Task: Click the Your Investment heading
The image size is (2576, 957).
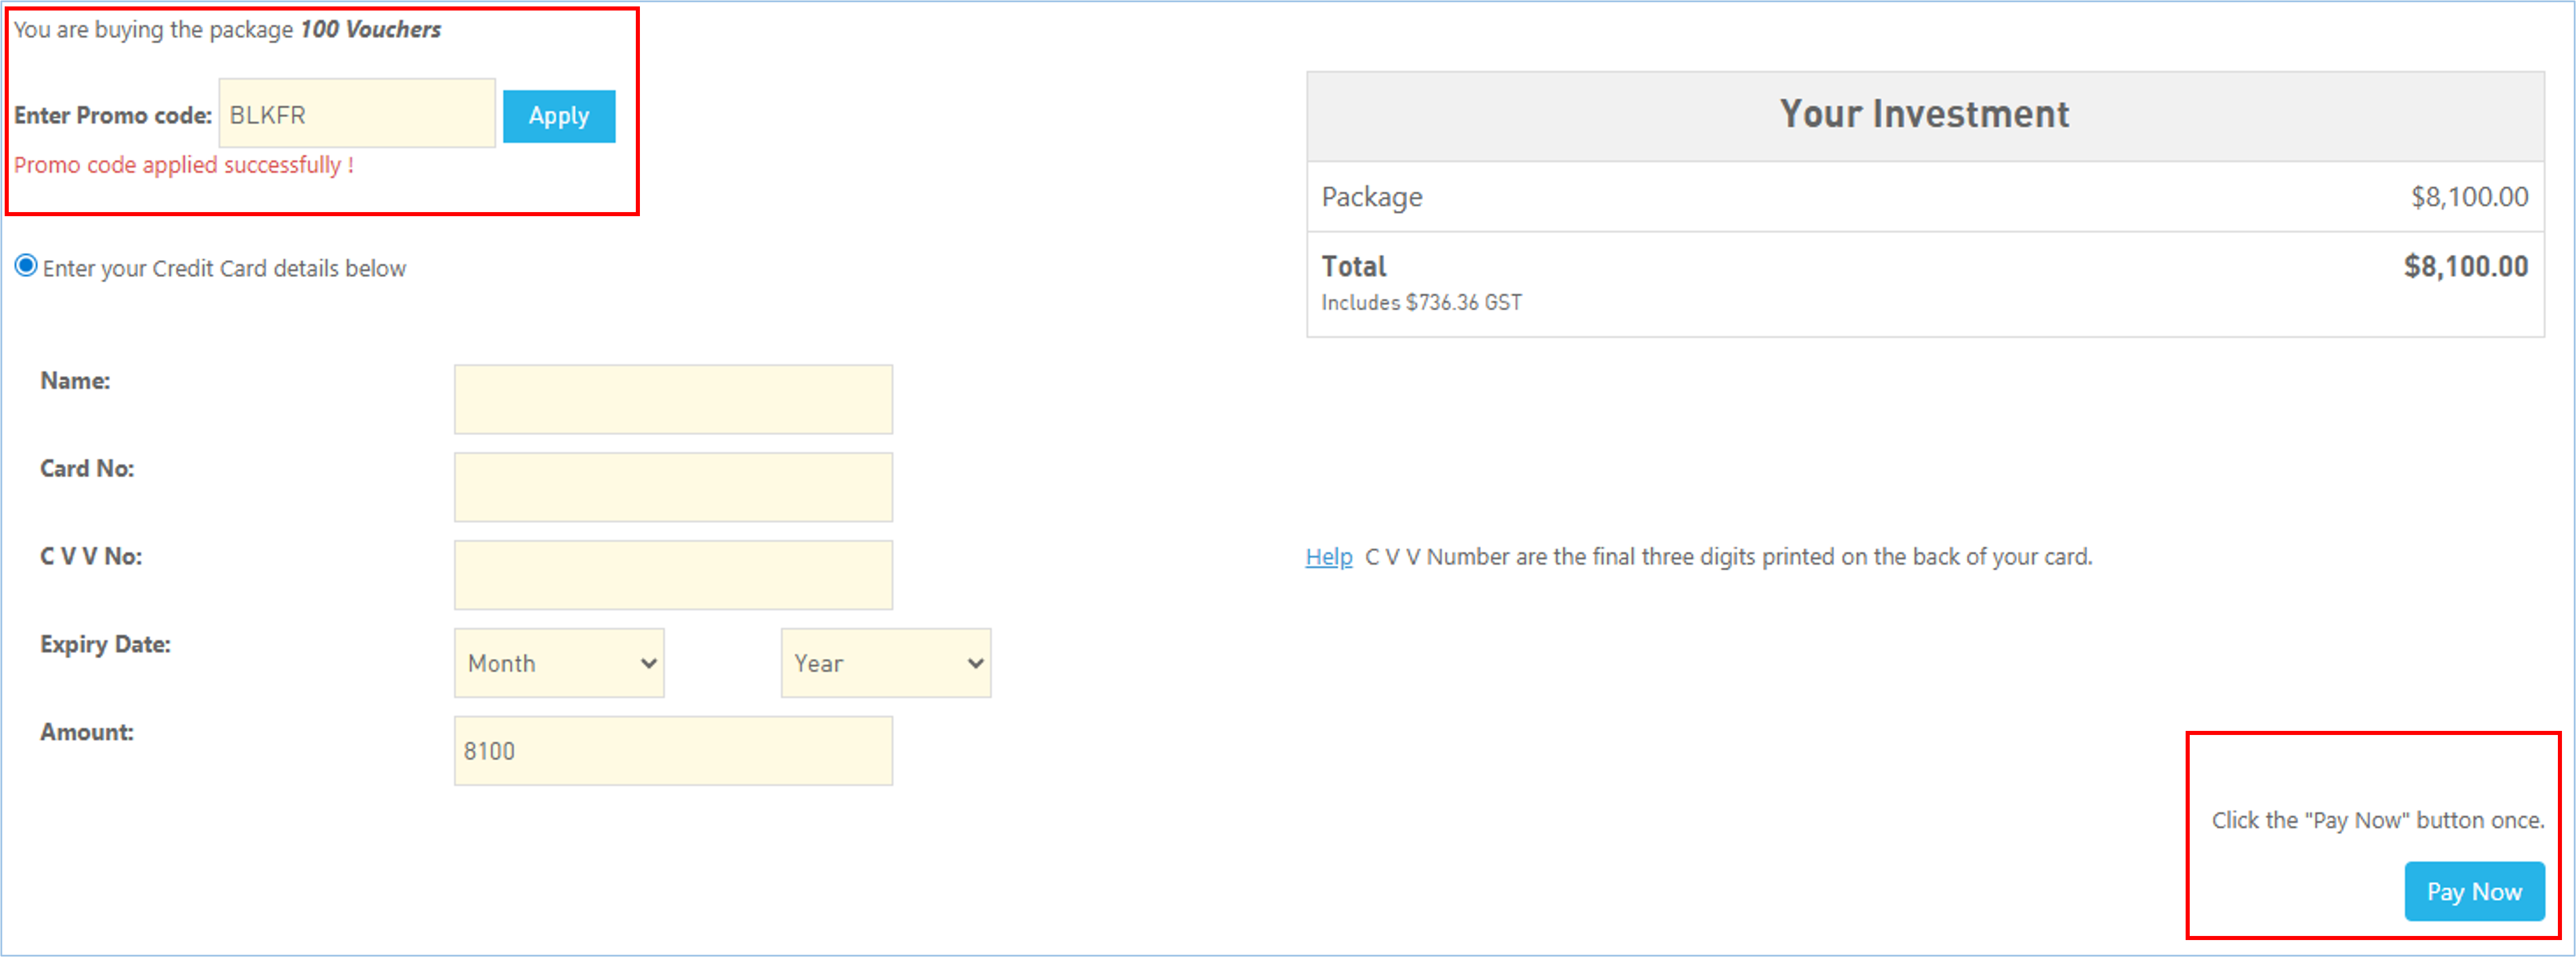Action: [x=1924, y=114]
